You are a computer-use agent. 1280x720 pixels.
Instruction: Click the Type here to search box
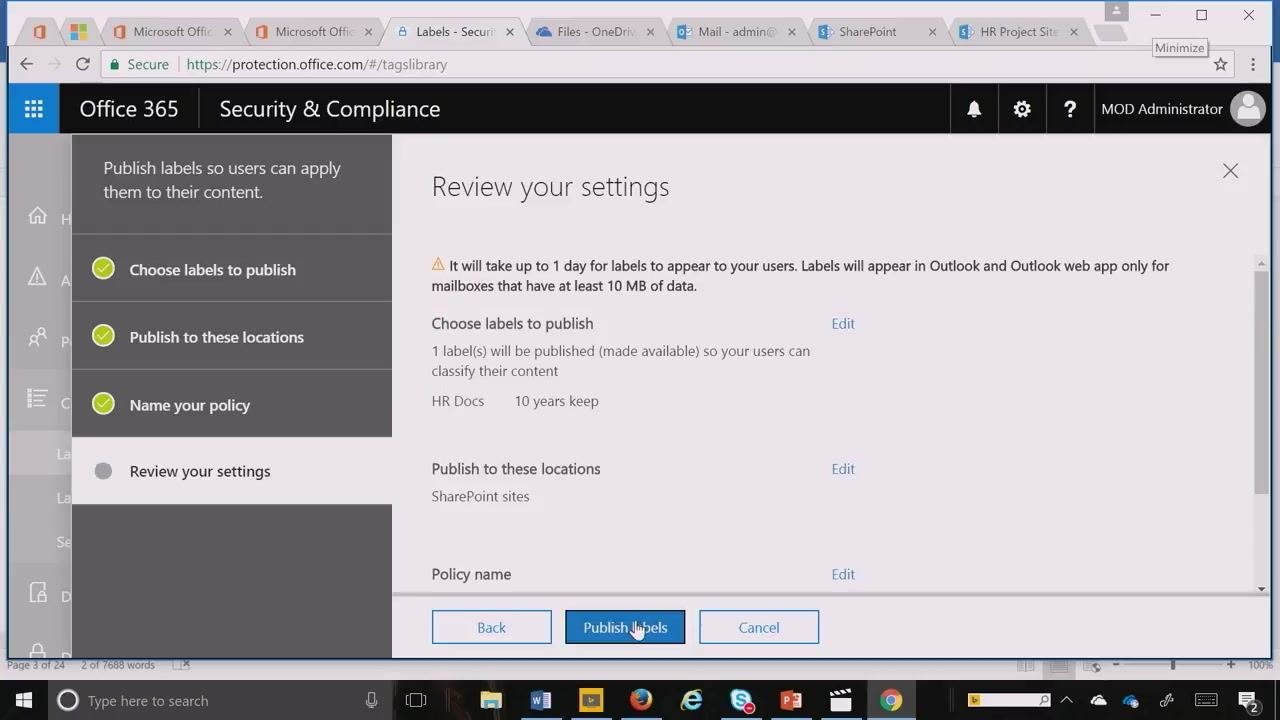point(220,700)
